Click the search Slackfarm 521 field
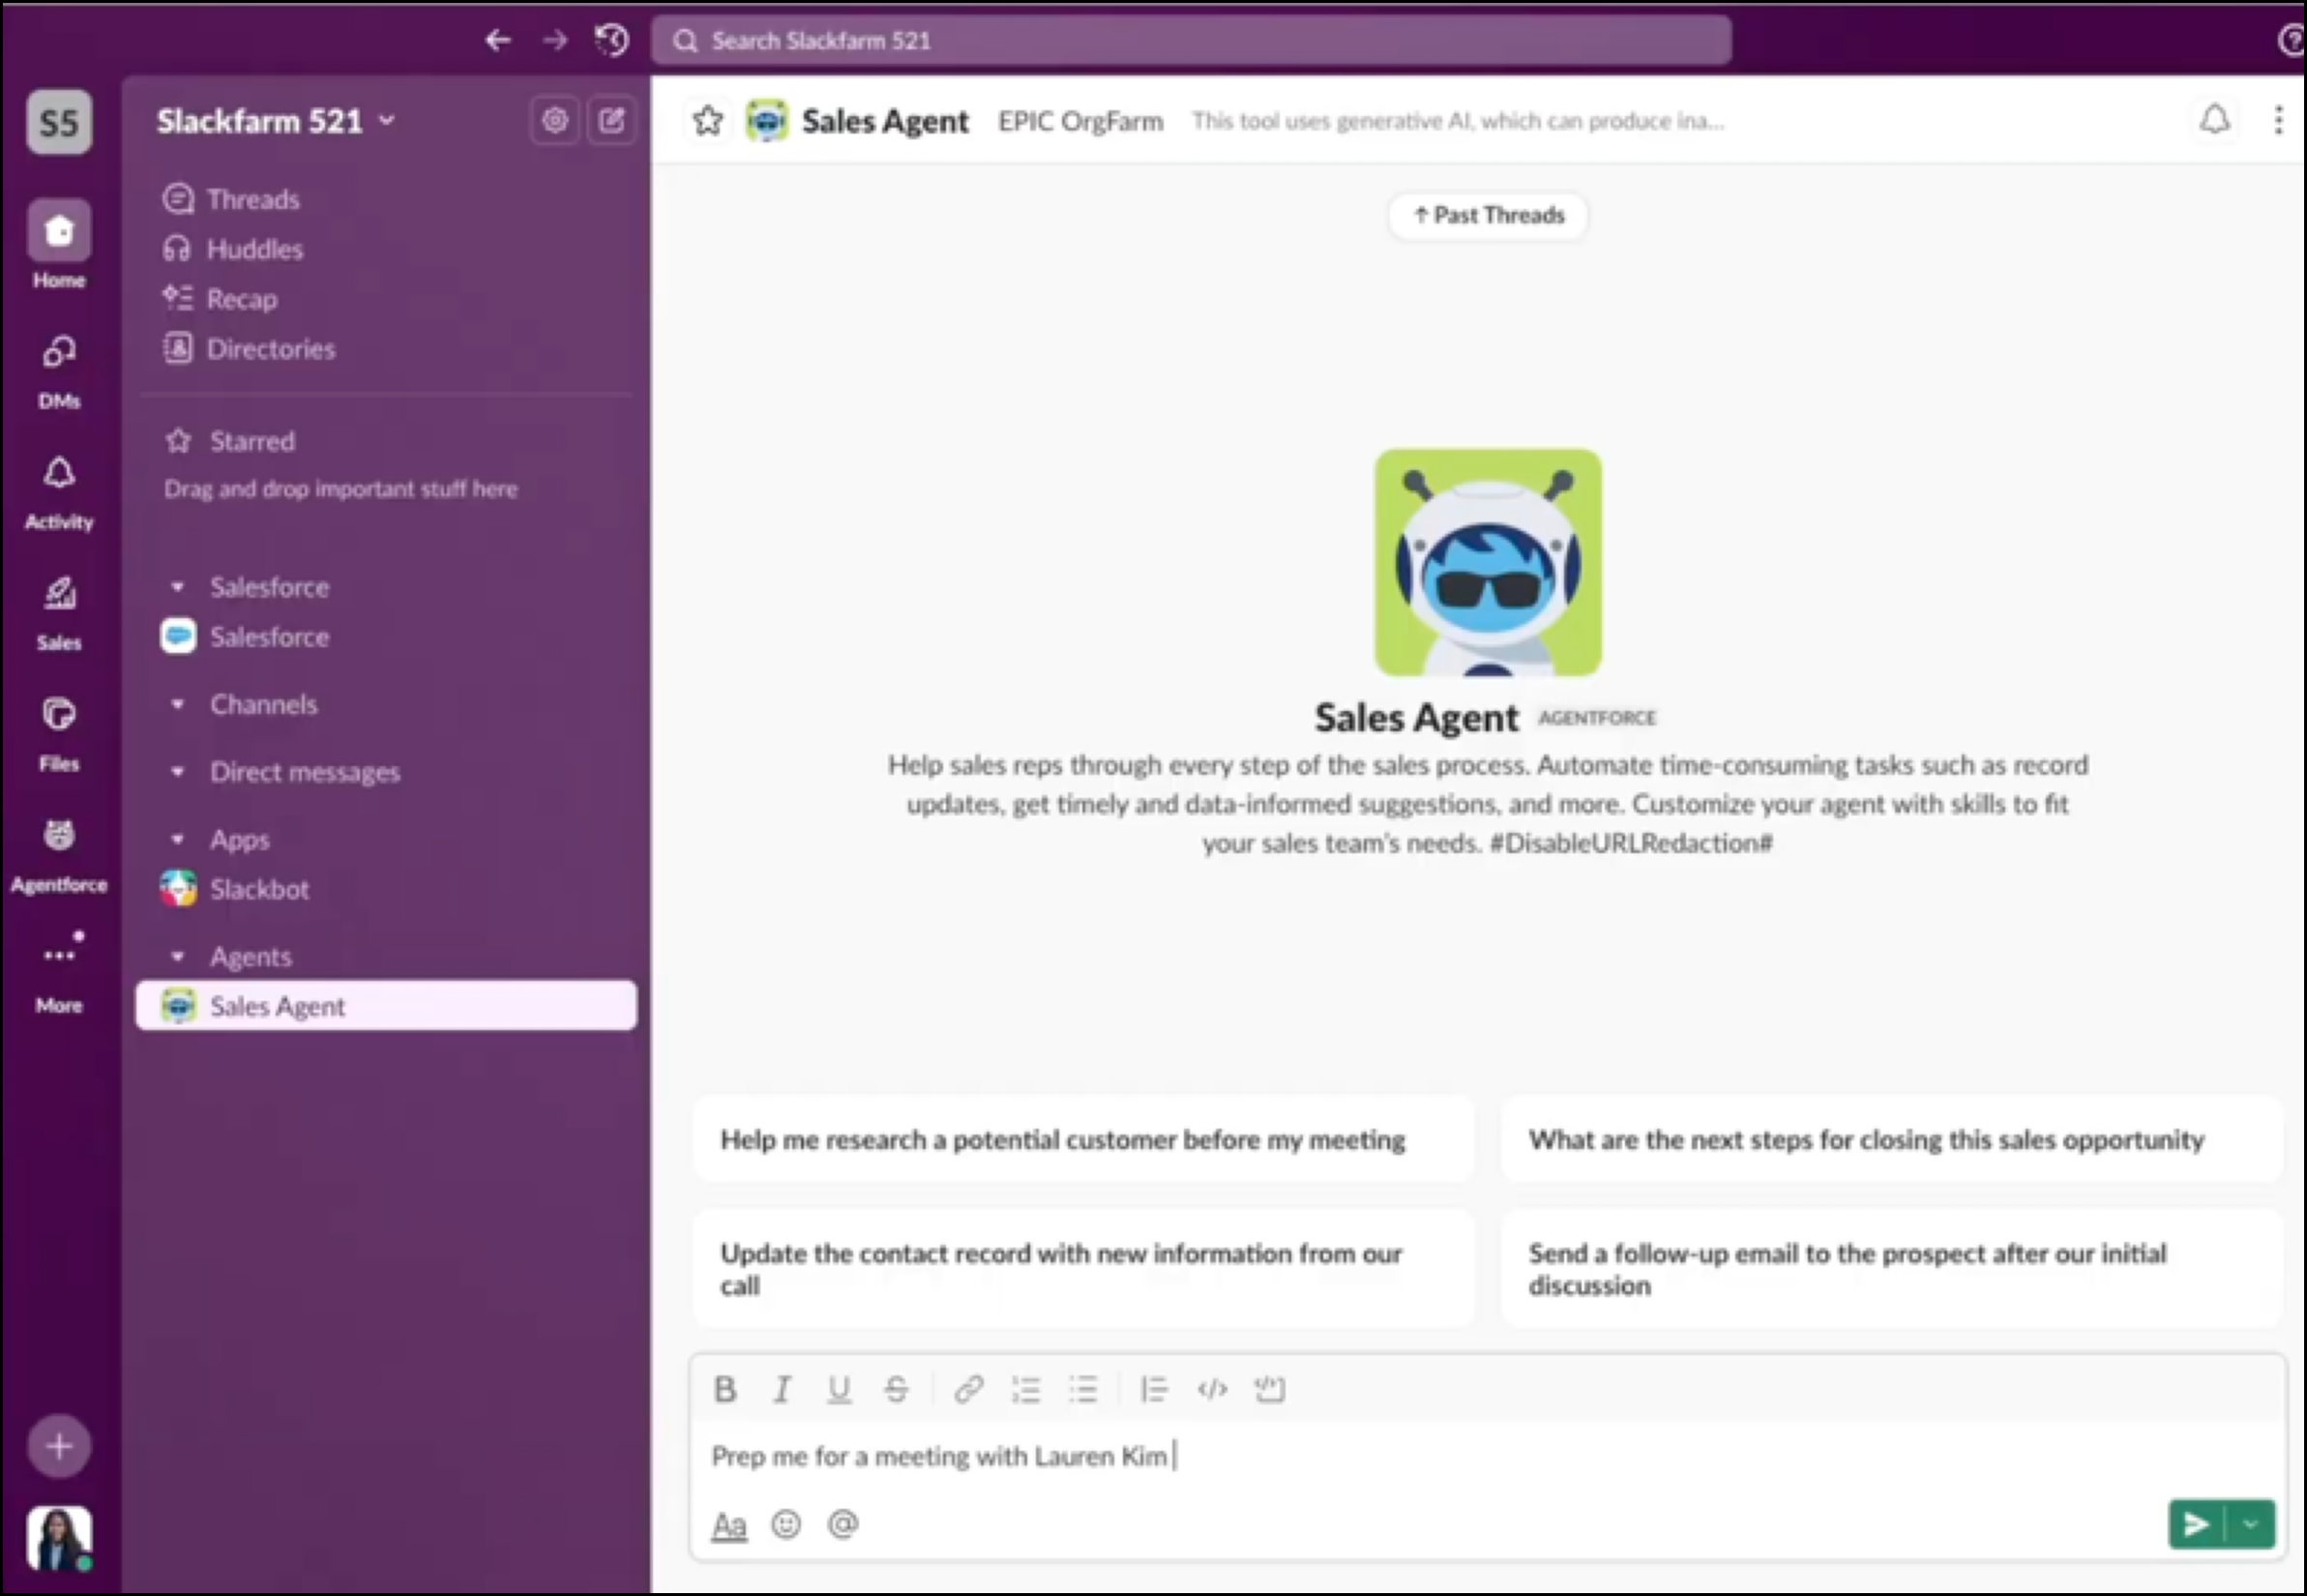Image resolution: width=2307 pixels, height=1596 pixels. pyautogui.click(x=1191, y=40)
